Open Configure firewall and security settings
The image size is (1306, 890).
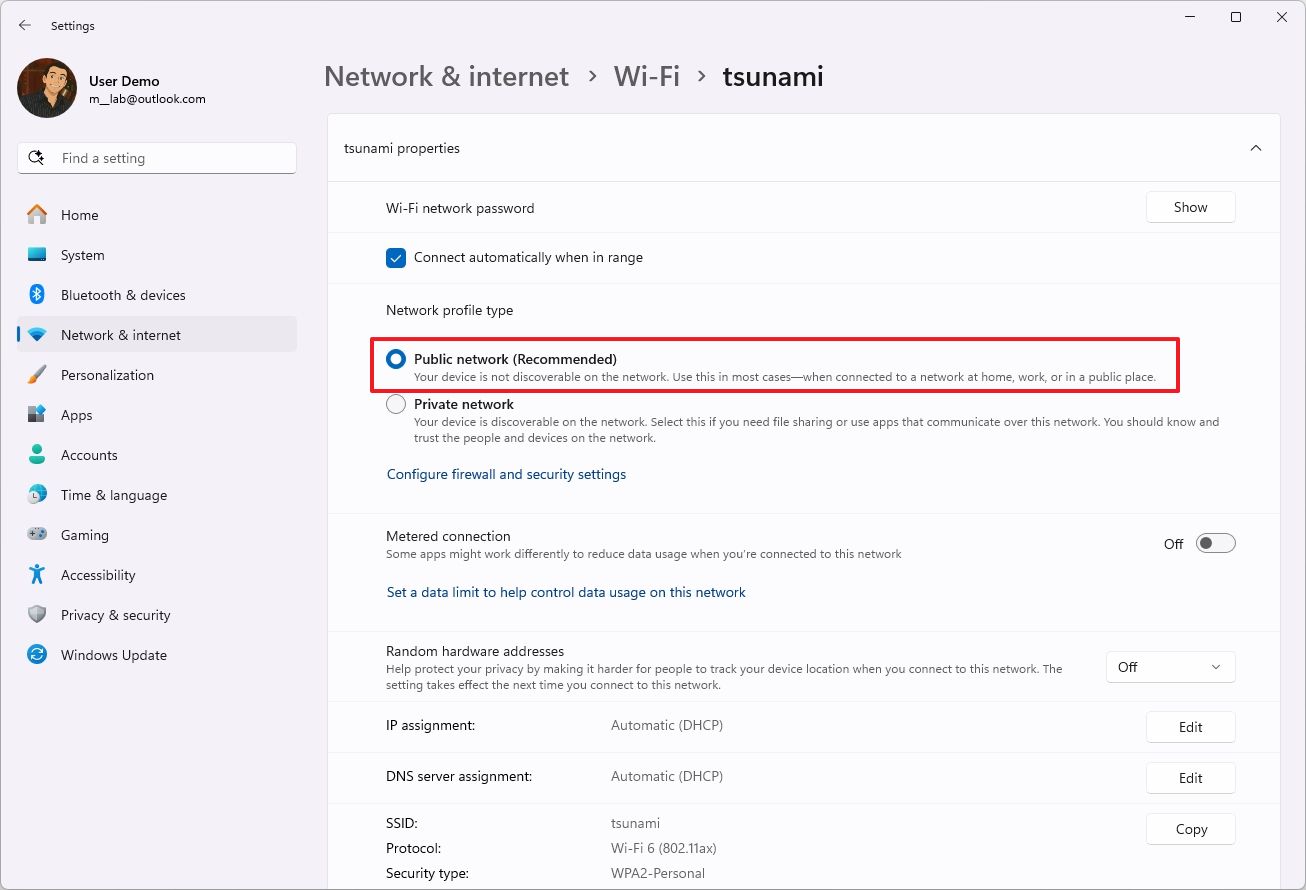tap(506, 474)
